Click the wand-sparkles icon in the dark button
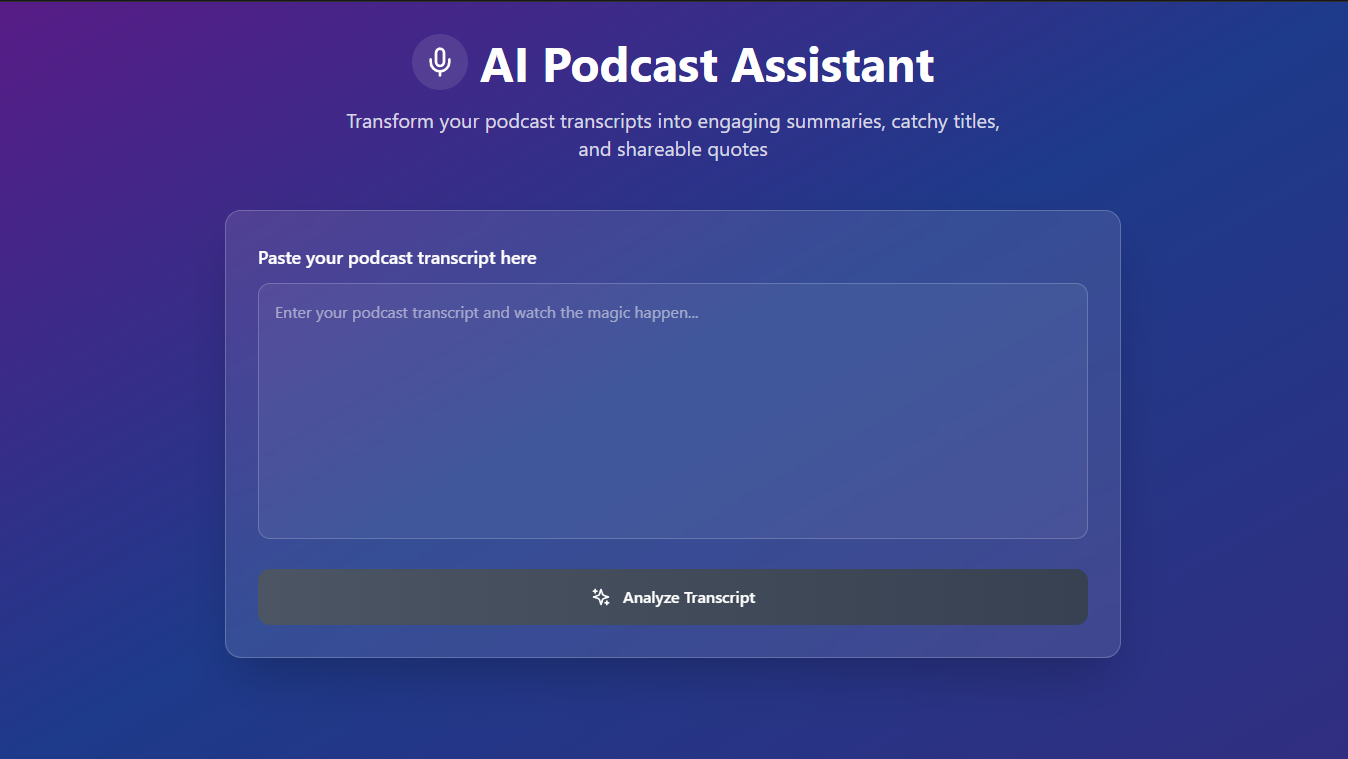The height and width of the screenshot is (759, 1348). [600, 597]
